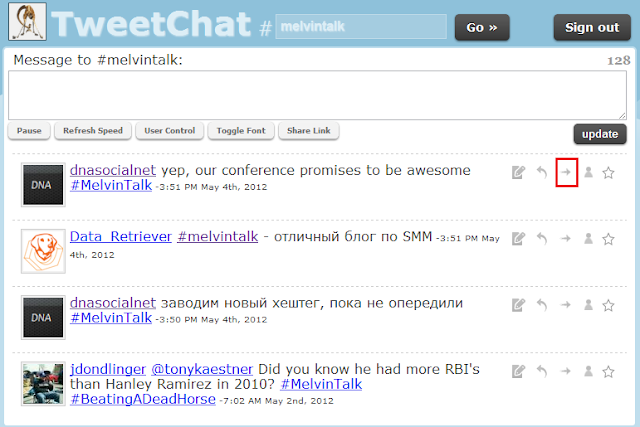This screenshot has height=427, width=640.
Task: Click the edit-quote icon on jdondlinger tweet
Action: pyautogui.click(x=518, y=371)
